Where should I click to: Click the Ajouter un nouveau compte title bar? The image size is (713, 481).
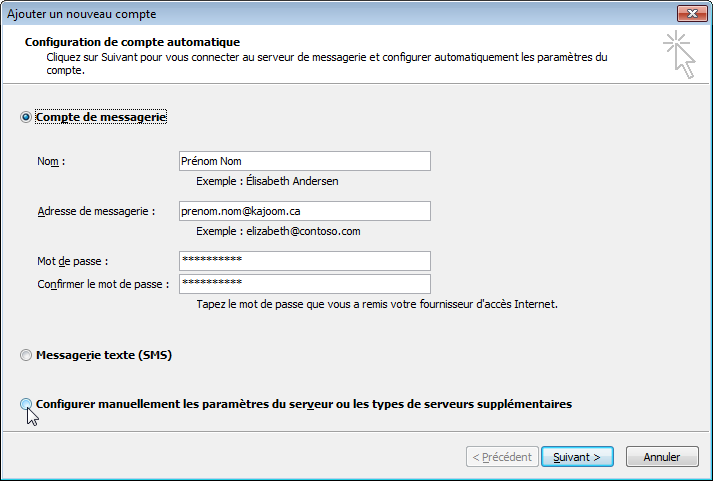[336, 14]
